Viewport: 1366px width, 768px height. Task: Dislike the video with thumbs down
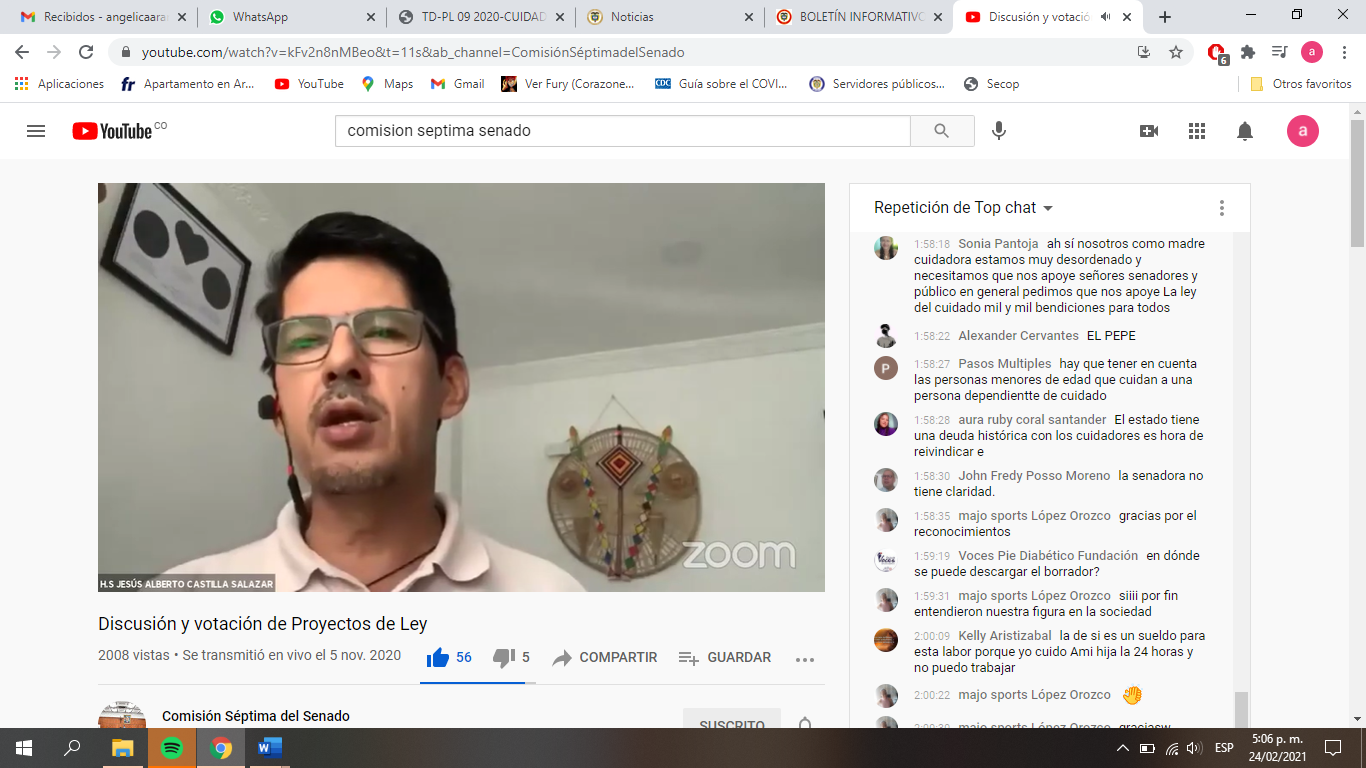(x=504, y=657)
